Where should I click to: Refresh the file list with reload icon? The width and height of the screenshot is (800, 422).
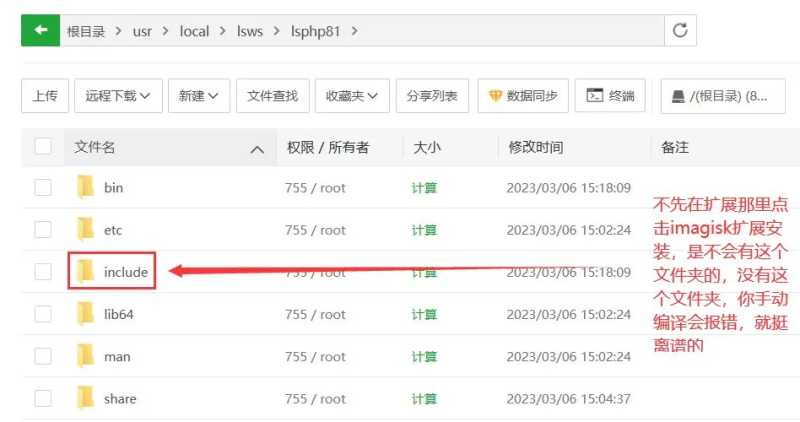(x=680, y=31)
